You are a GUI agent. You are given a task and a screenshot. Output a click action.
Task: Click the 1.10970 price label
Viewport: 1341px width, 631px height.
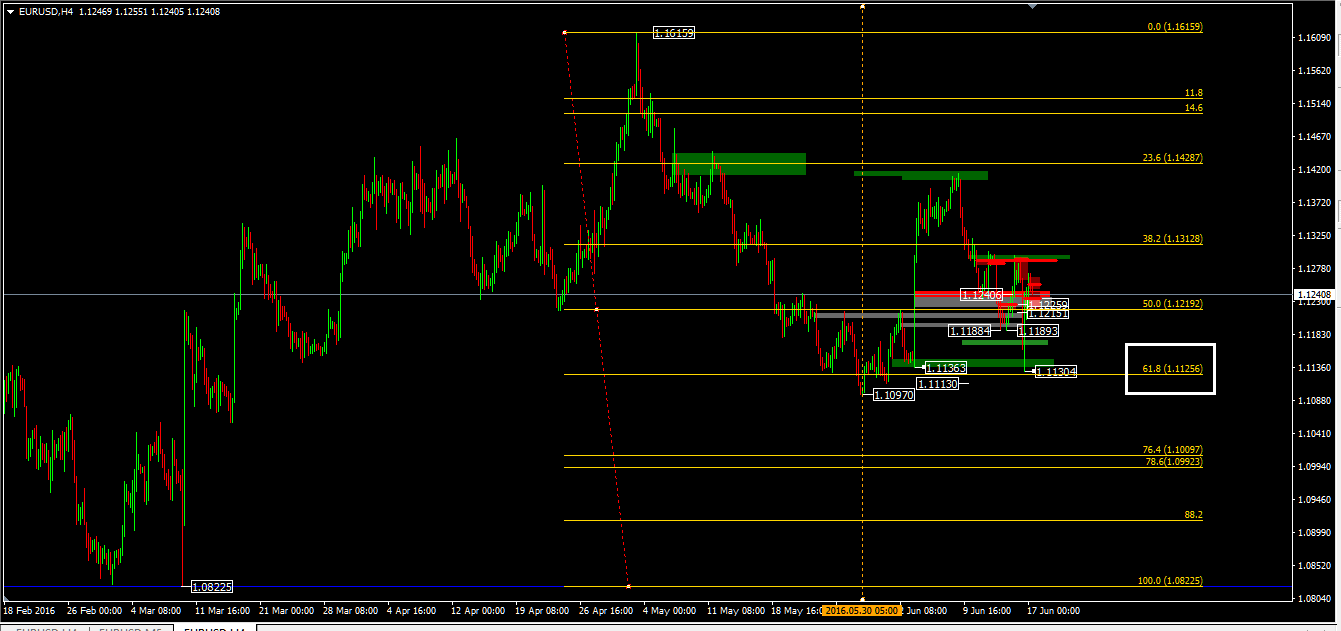click(893, 395)
